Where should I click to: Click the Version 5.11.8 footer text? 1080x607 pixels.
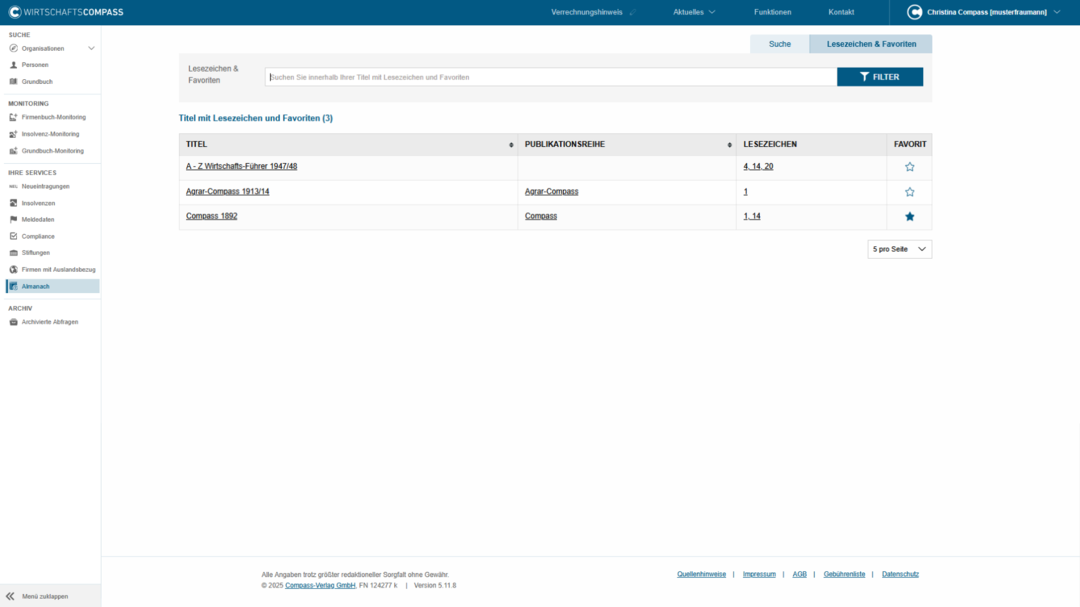[x=435, y=585]
